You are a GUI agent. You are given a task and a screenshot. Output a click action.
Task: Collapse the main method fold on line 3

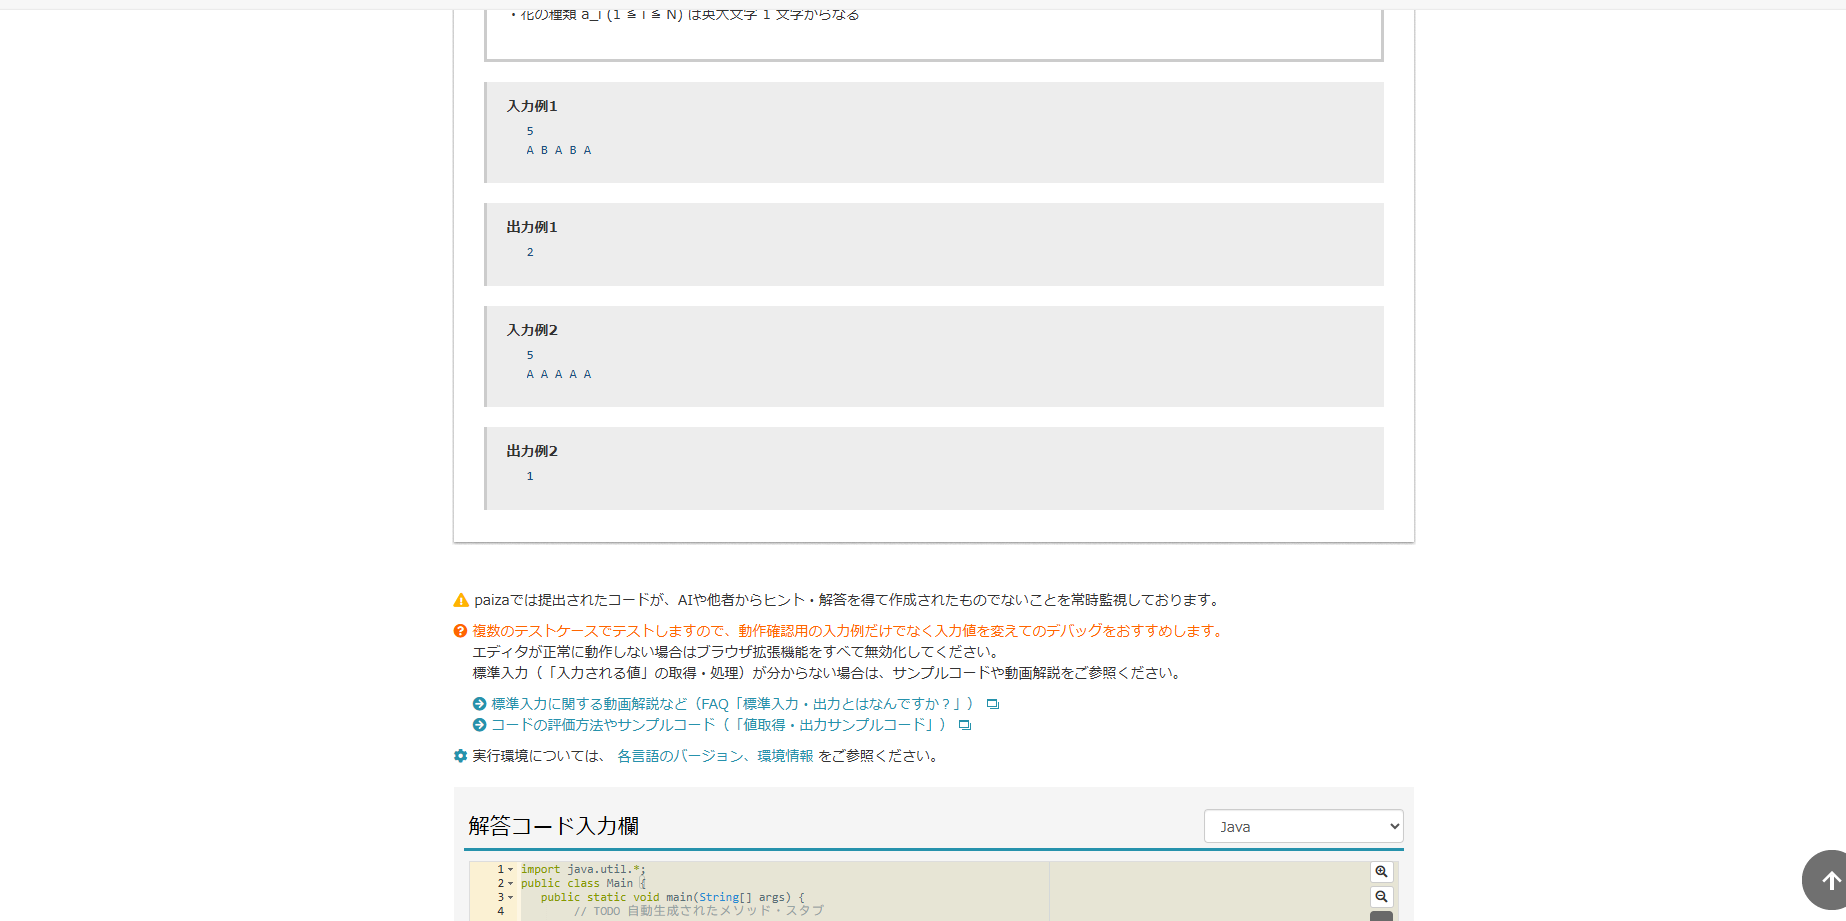(x=511, y=898)
